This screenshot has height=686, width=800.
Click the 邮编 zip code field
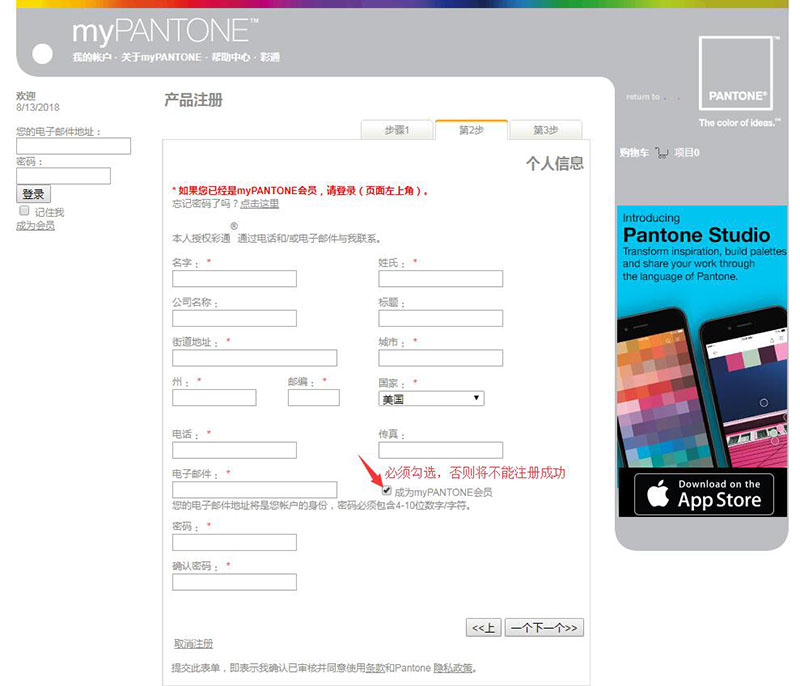point(314,398)
